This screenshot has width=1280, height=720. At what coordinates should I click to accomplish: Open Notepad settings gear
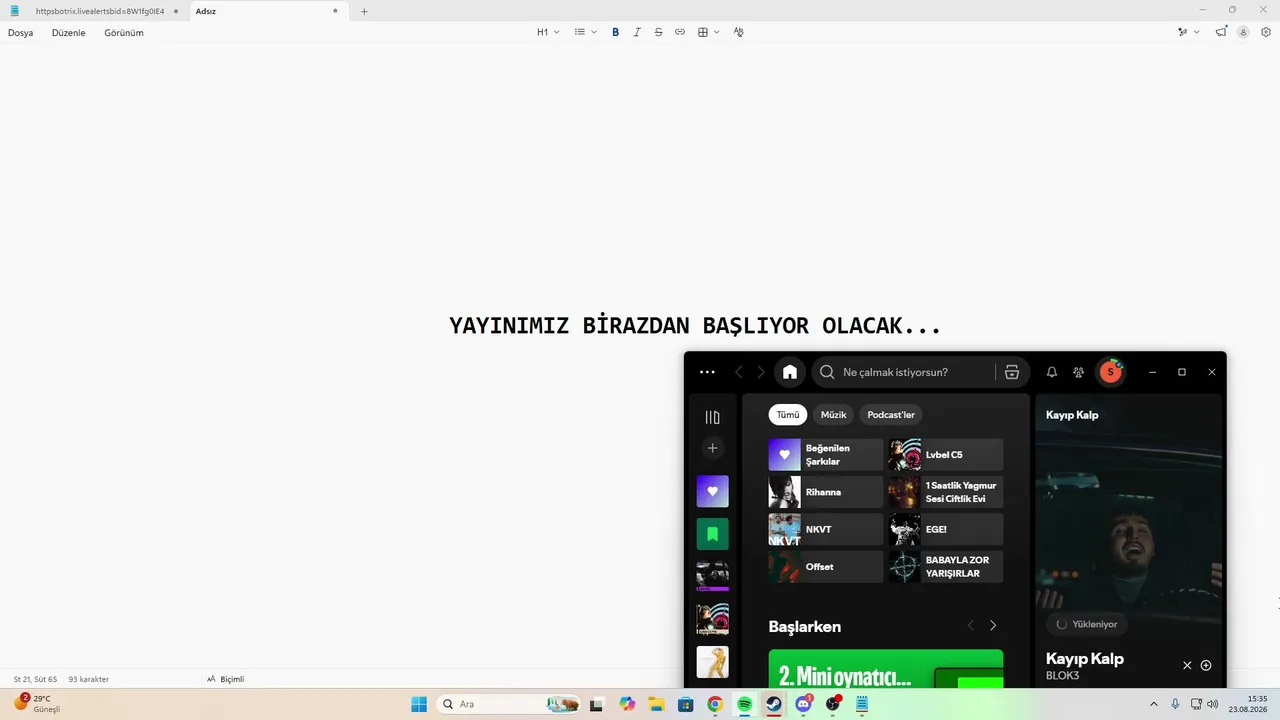[x=1266, y=32]
